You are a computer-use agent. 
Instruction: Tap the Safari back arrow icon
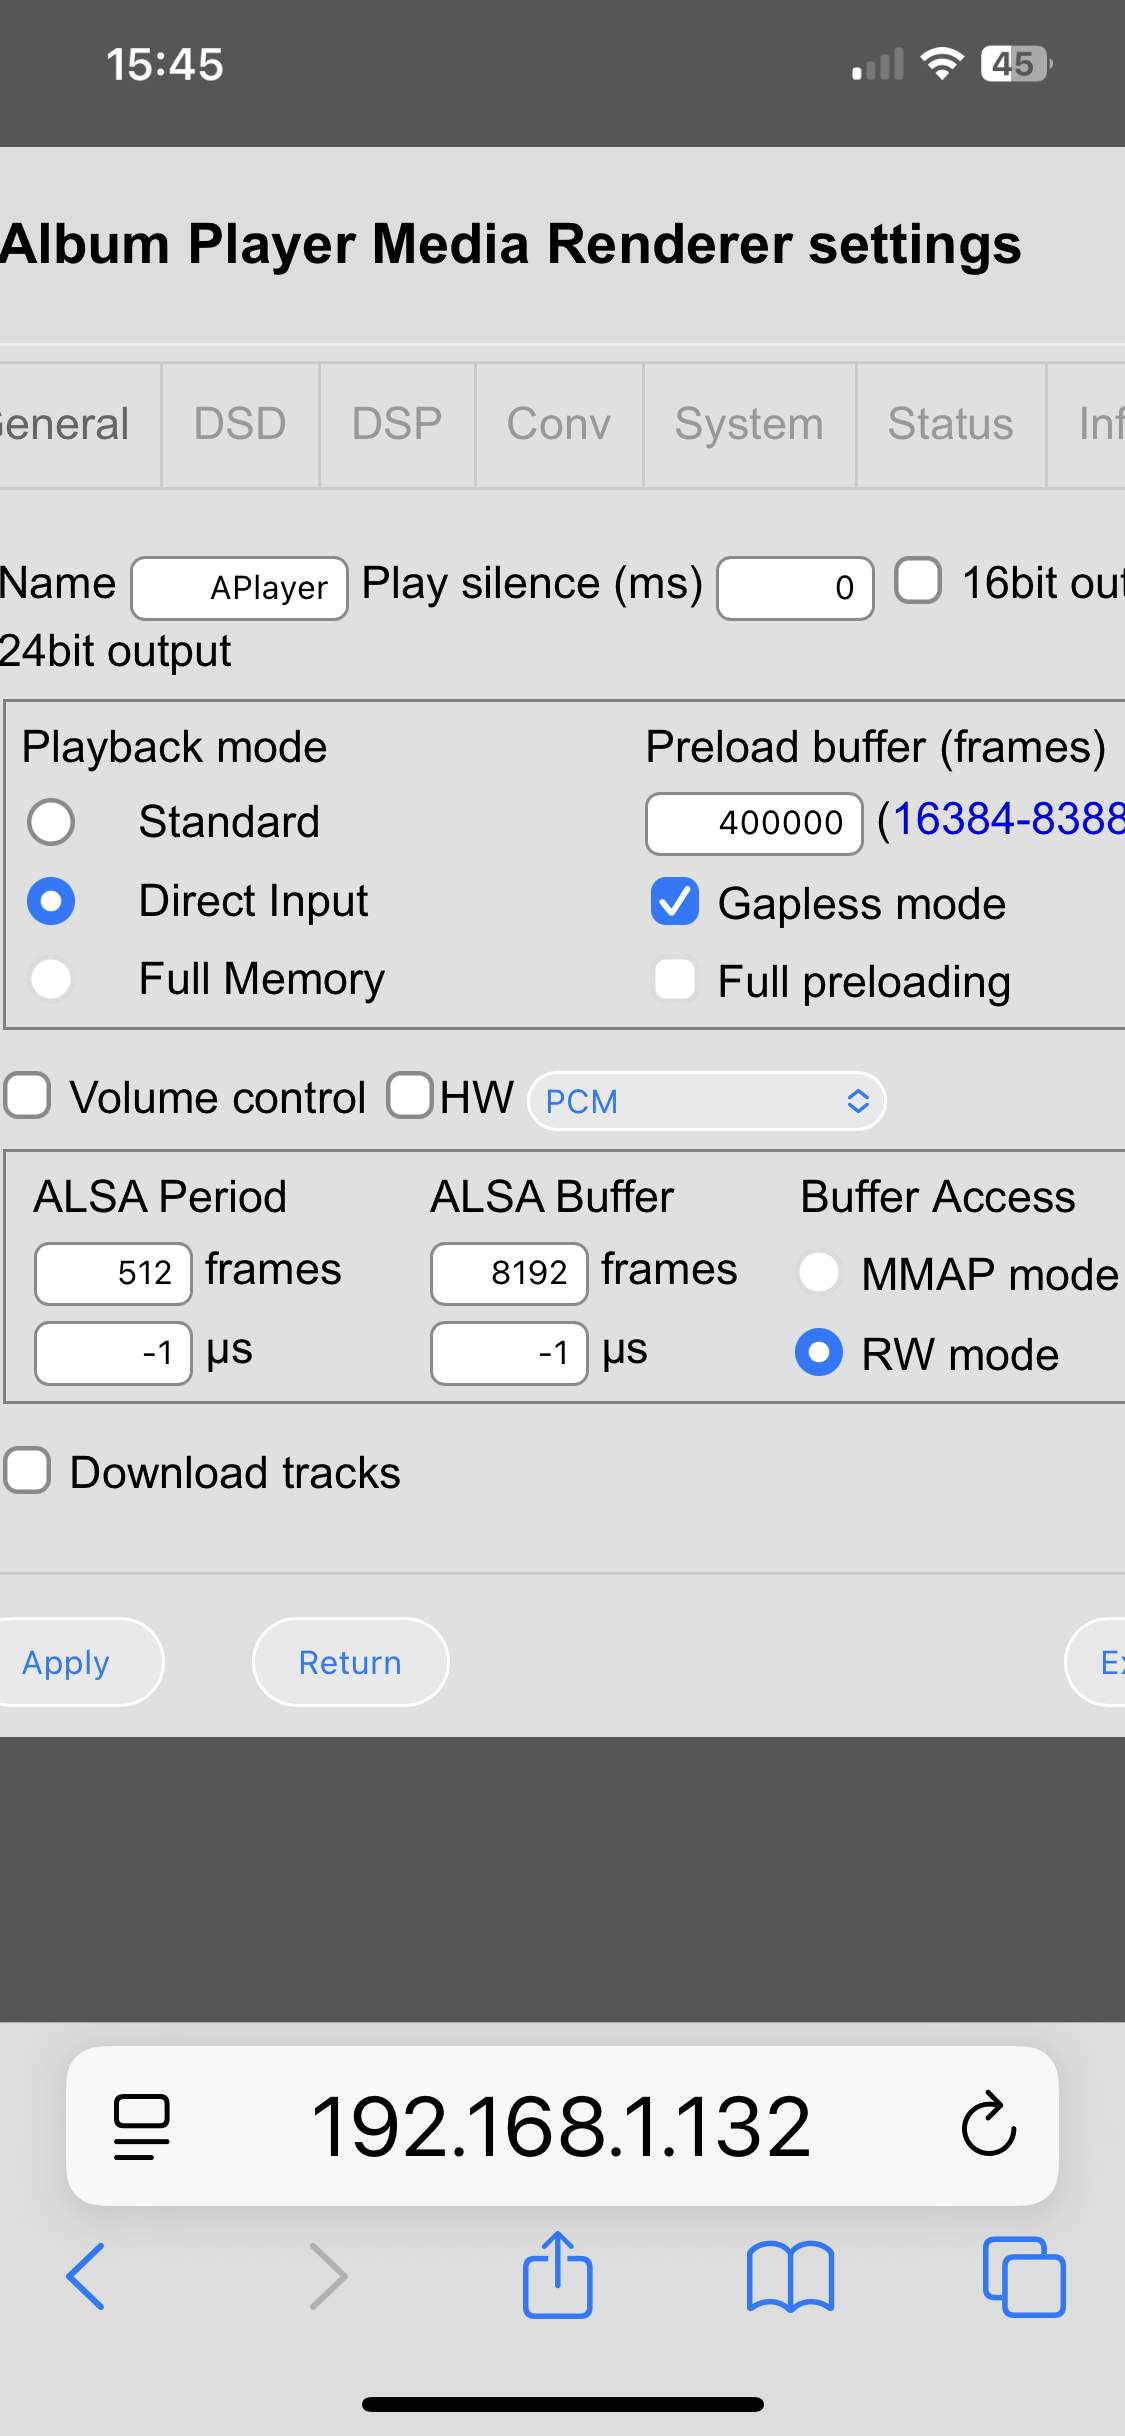tap(86, 2276)
